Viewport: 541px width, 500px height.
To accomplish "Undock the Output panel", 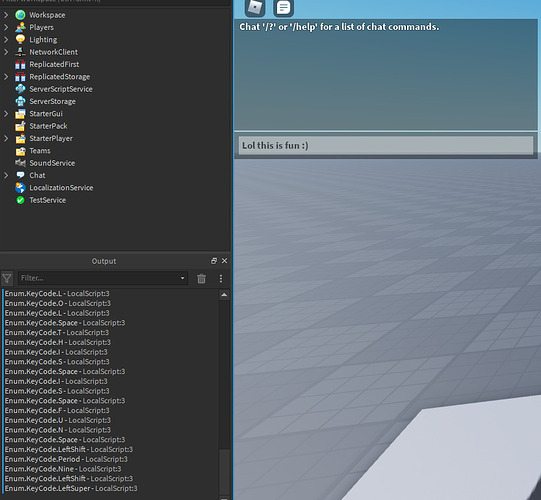I will coord(214,261).
